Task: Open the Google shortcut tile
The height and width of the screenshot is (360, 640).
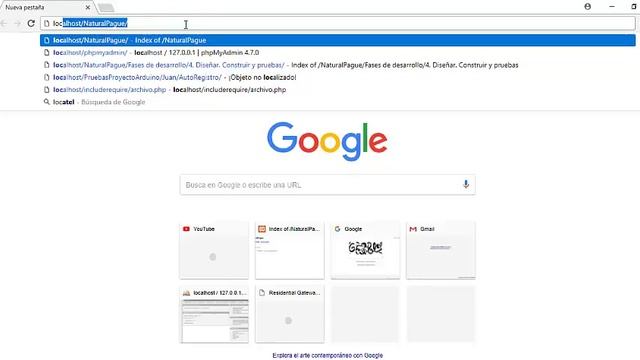Action: pyautogui.click(x=365, y=250)
